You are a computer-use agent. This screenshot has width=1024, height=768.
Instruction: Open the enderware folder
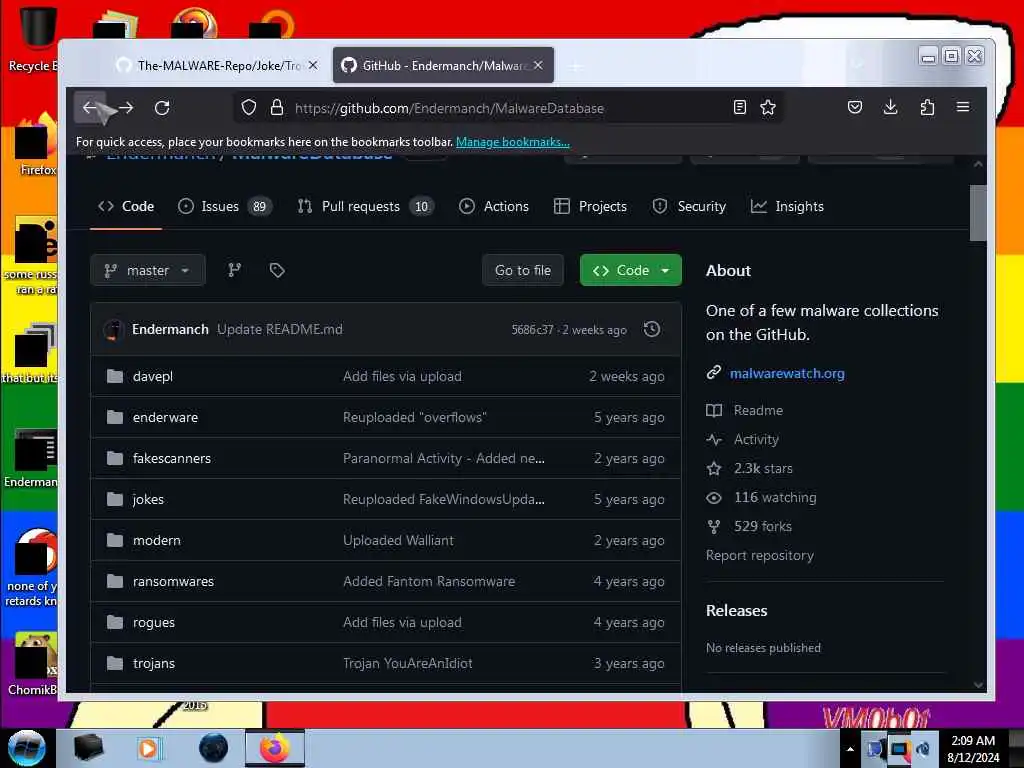pos(165,417)
